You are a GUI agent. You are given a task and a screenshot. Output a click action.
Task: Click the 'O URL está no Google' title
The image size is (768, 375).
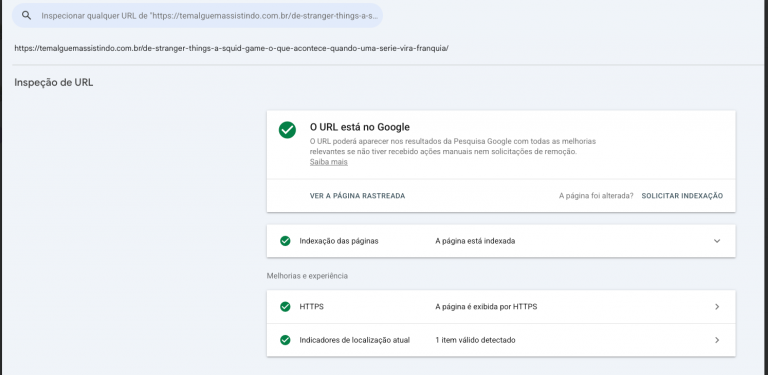pyautogui.click(x=360, y=127)
